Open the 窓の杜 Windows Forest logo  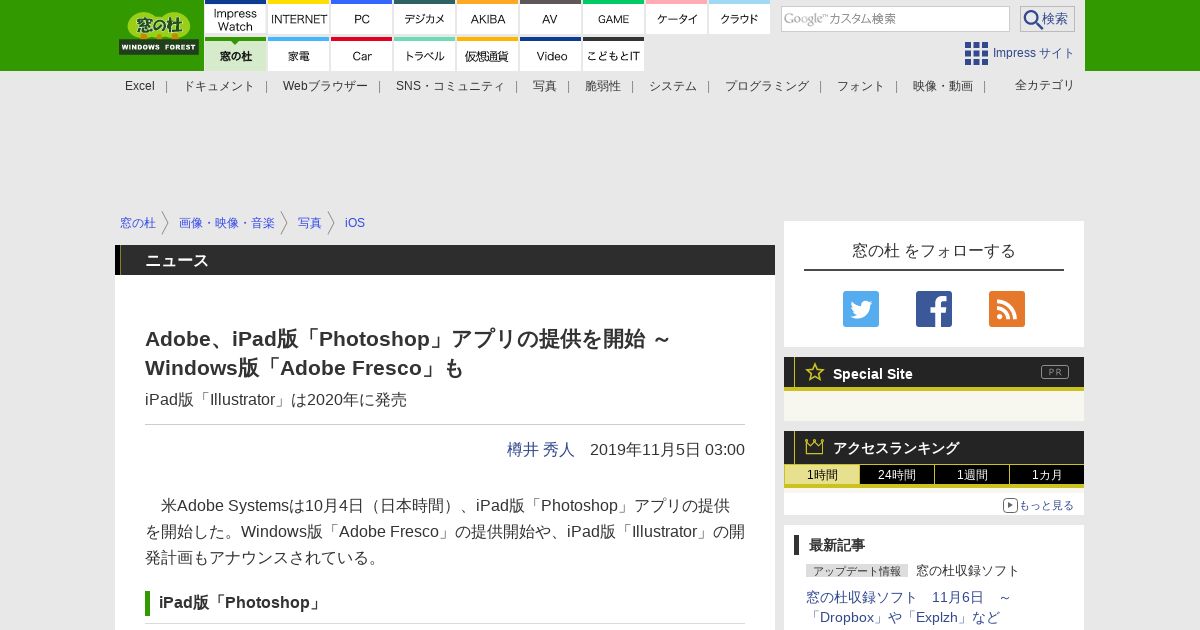(x=159, y=34)
